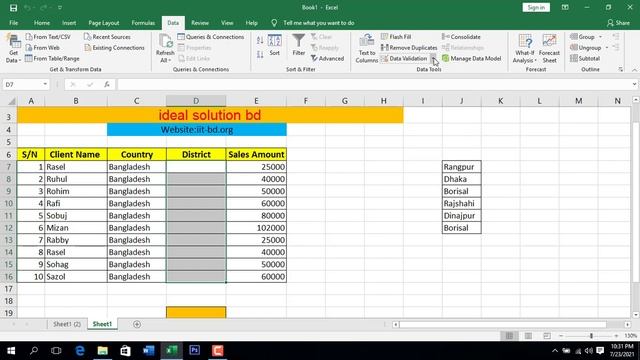Click Refresh All icon
This screenshot has height=360, width=640.
click(x=165, y=49)
